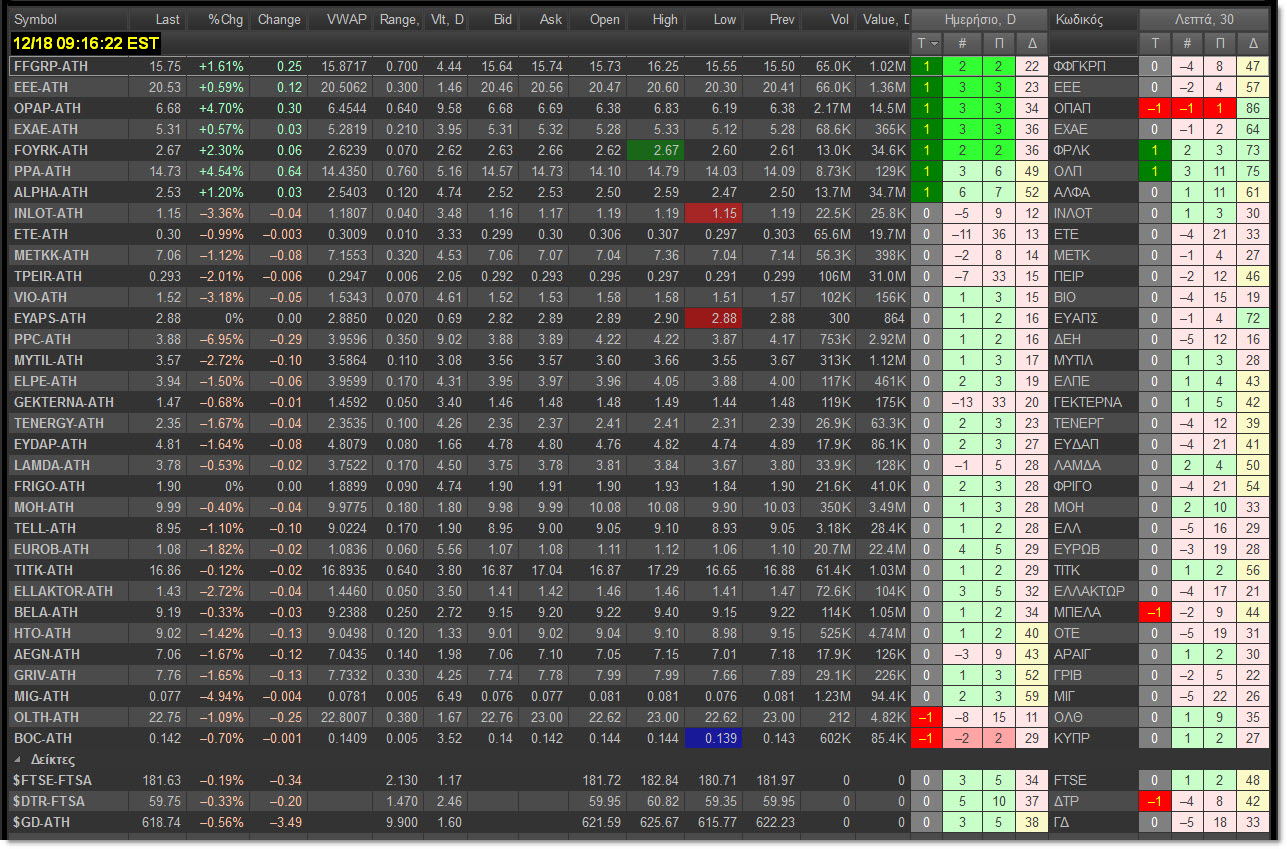Click the blue Low cell 0.139 of BOC-ATH
Viewport: 1287px width, 849px height.
(714, 738)
